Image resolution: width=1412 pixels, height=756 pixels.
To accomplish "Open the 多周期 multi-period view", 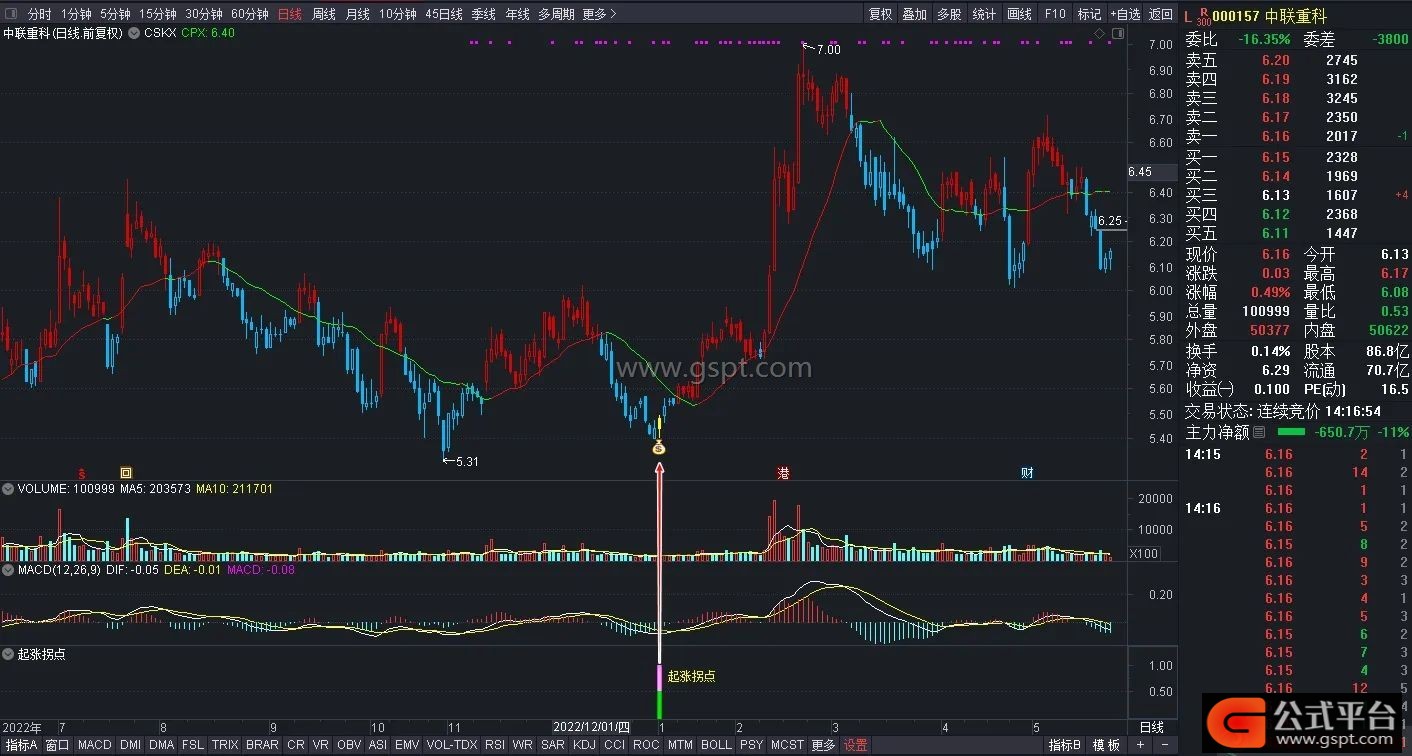I will [556, 14].
